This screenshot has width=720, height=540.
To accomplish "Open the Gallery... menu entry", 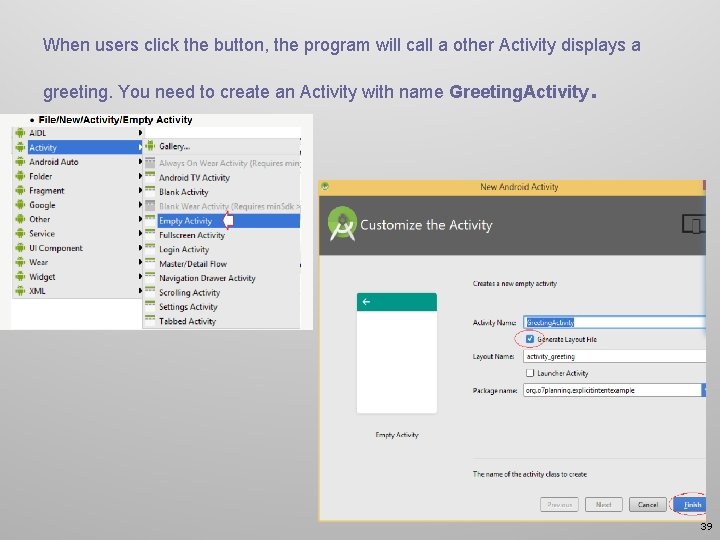I will (x=222, y=146).
